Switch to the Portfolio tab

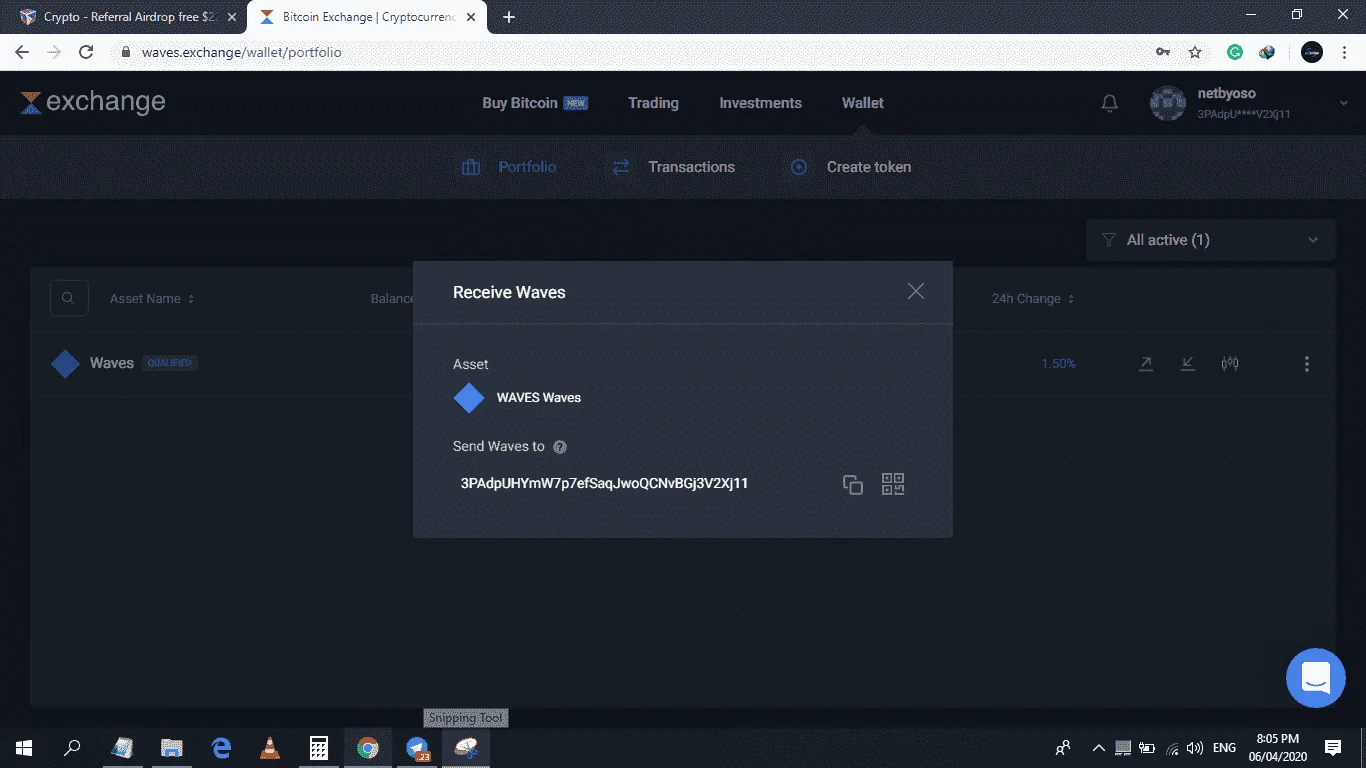point(509,167)
